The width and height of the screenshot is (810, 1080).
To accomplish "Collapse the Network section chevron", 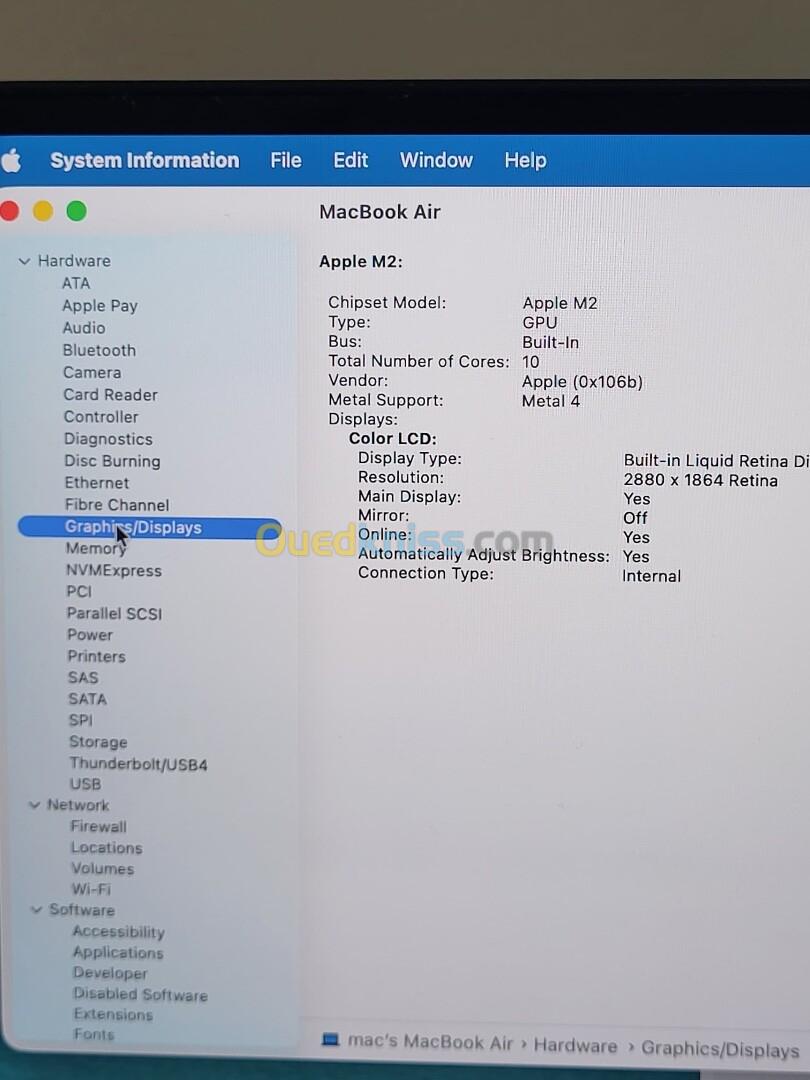I will pyautogui.click(x=34, y=804).
